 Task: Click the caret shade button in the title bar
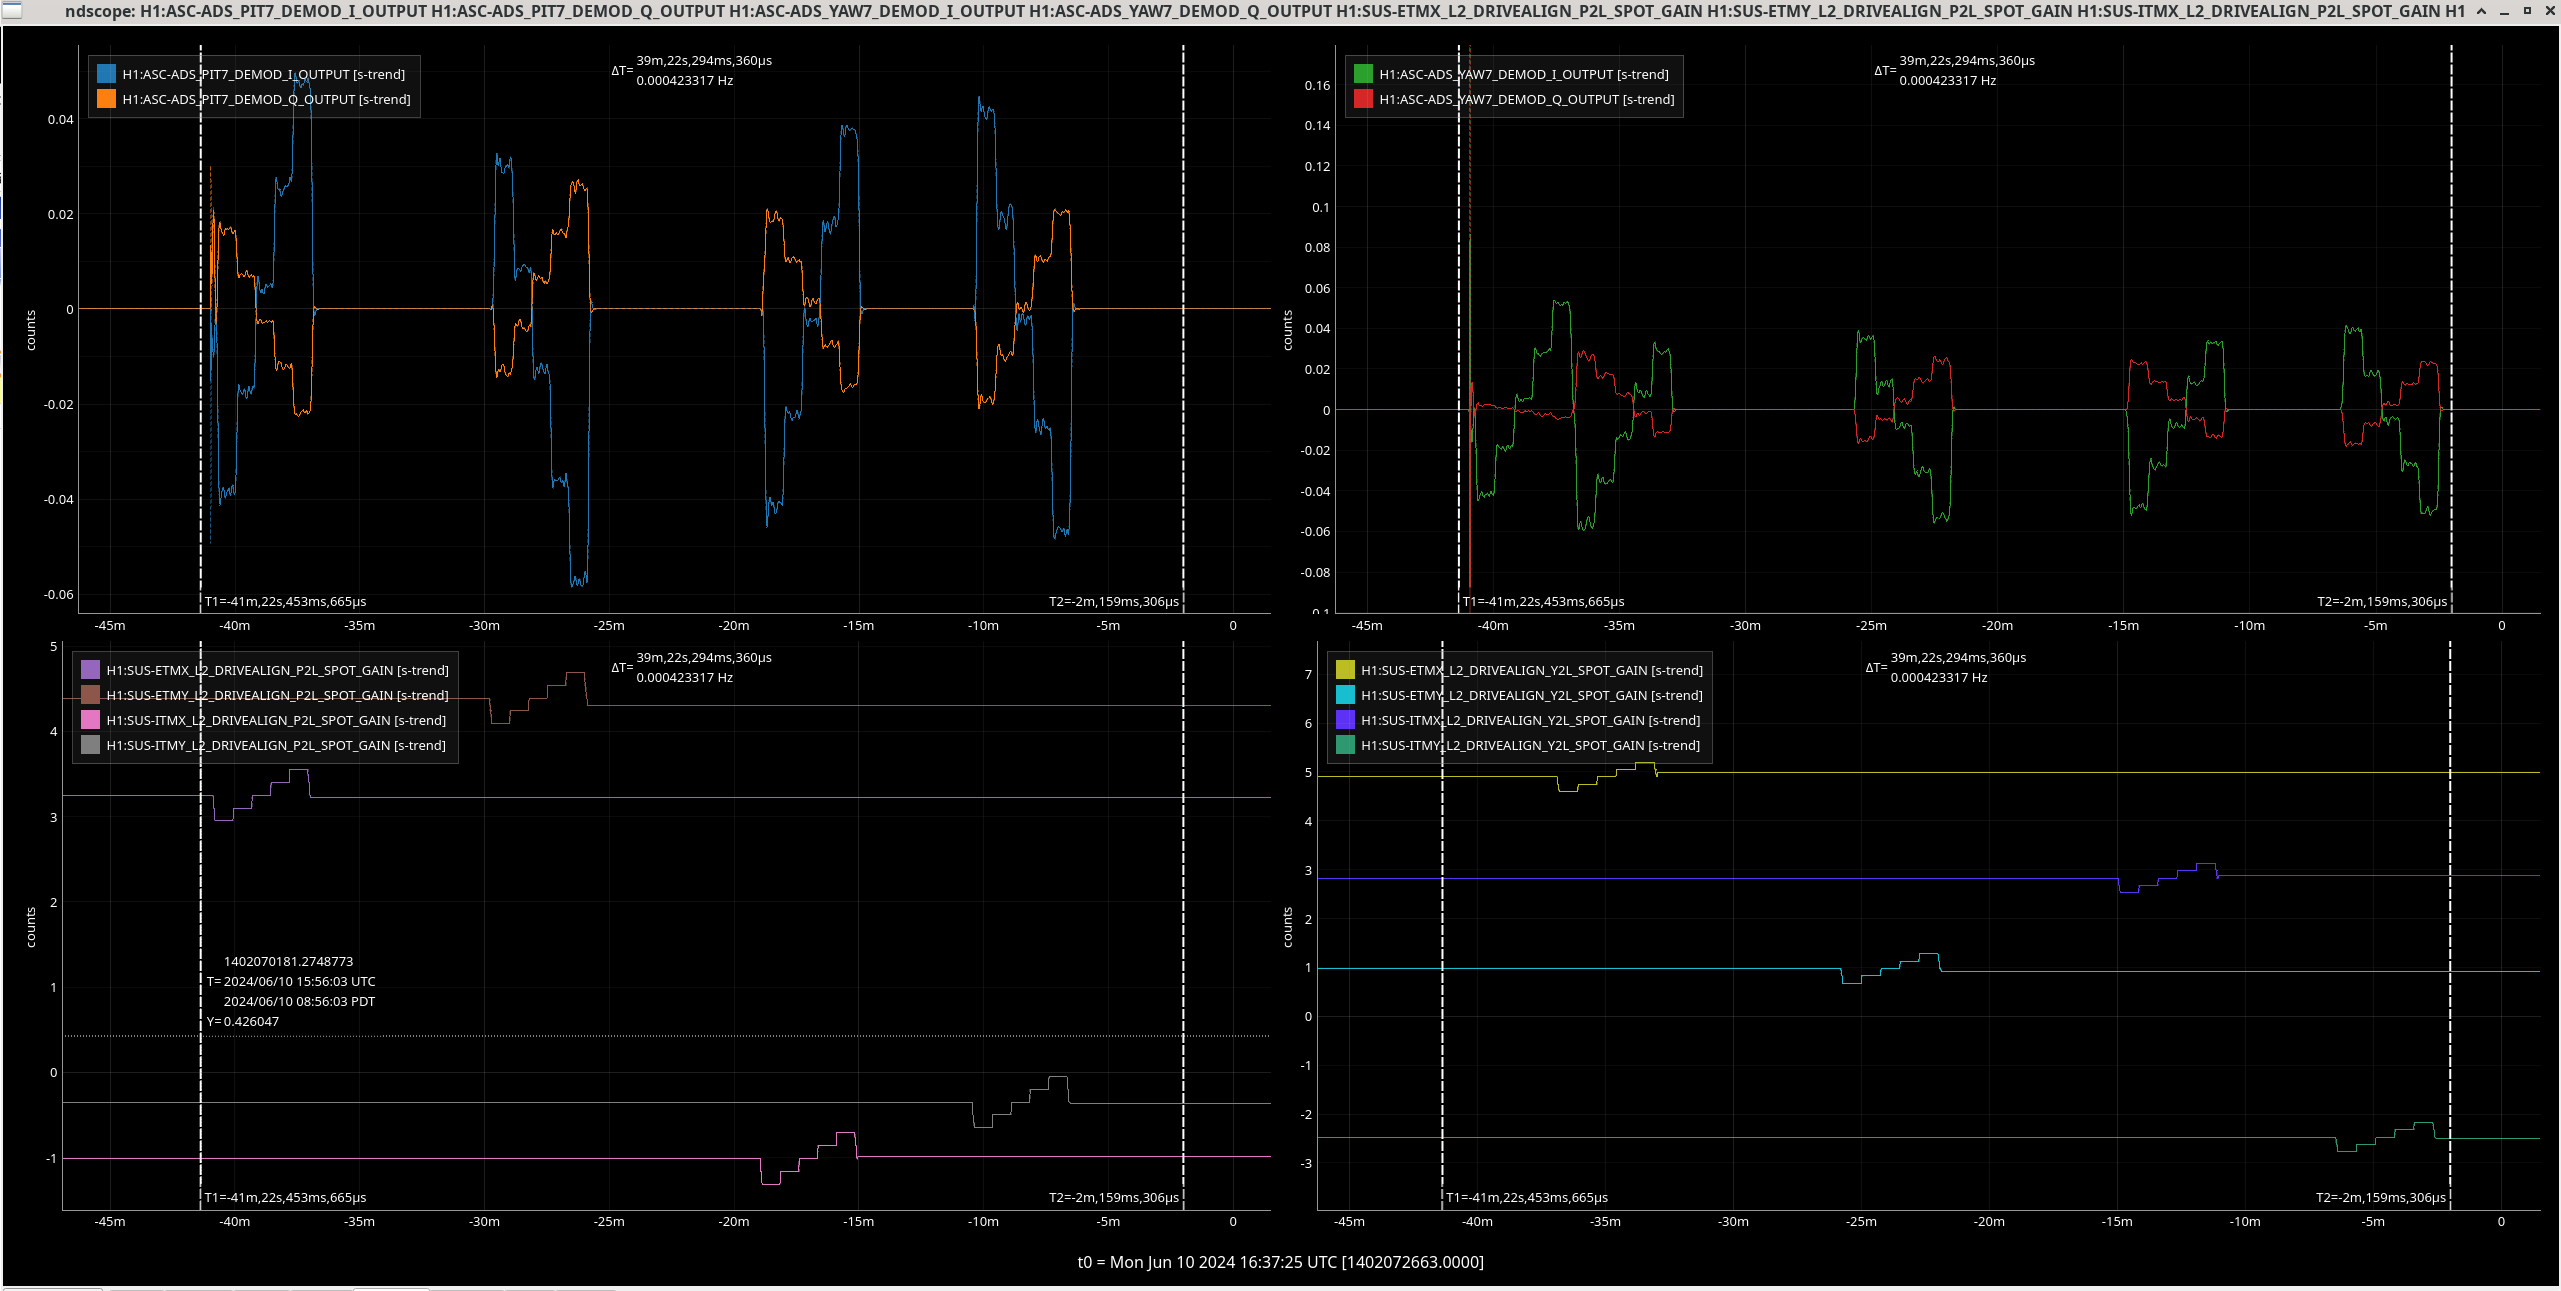tap(2481, 11)
